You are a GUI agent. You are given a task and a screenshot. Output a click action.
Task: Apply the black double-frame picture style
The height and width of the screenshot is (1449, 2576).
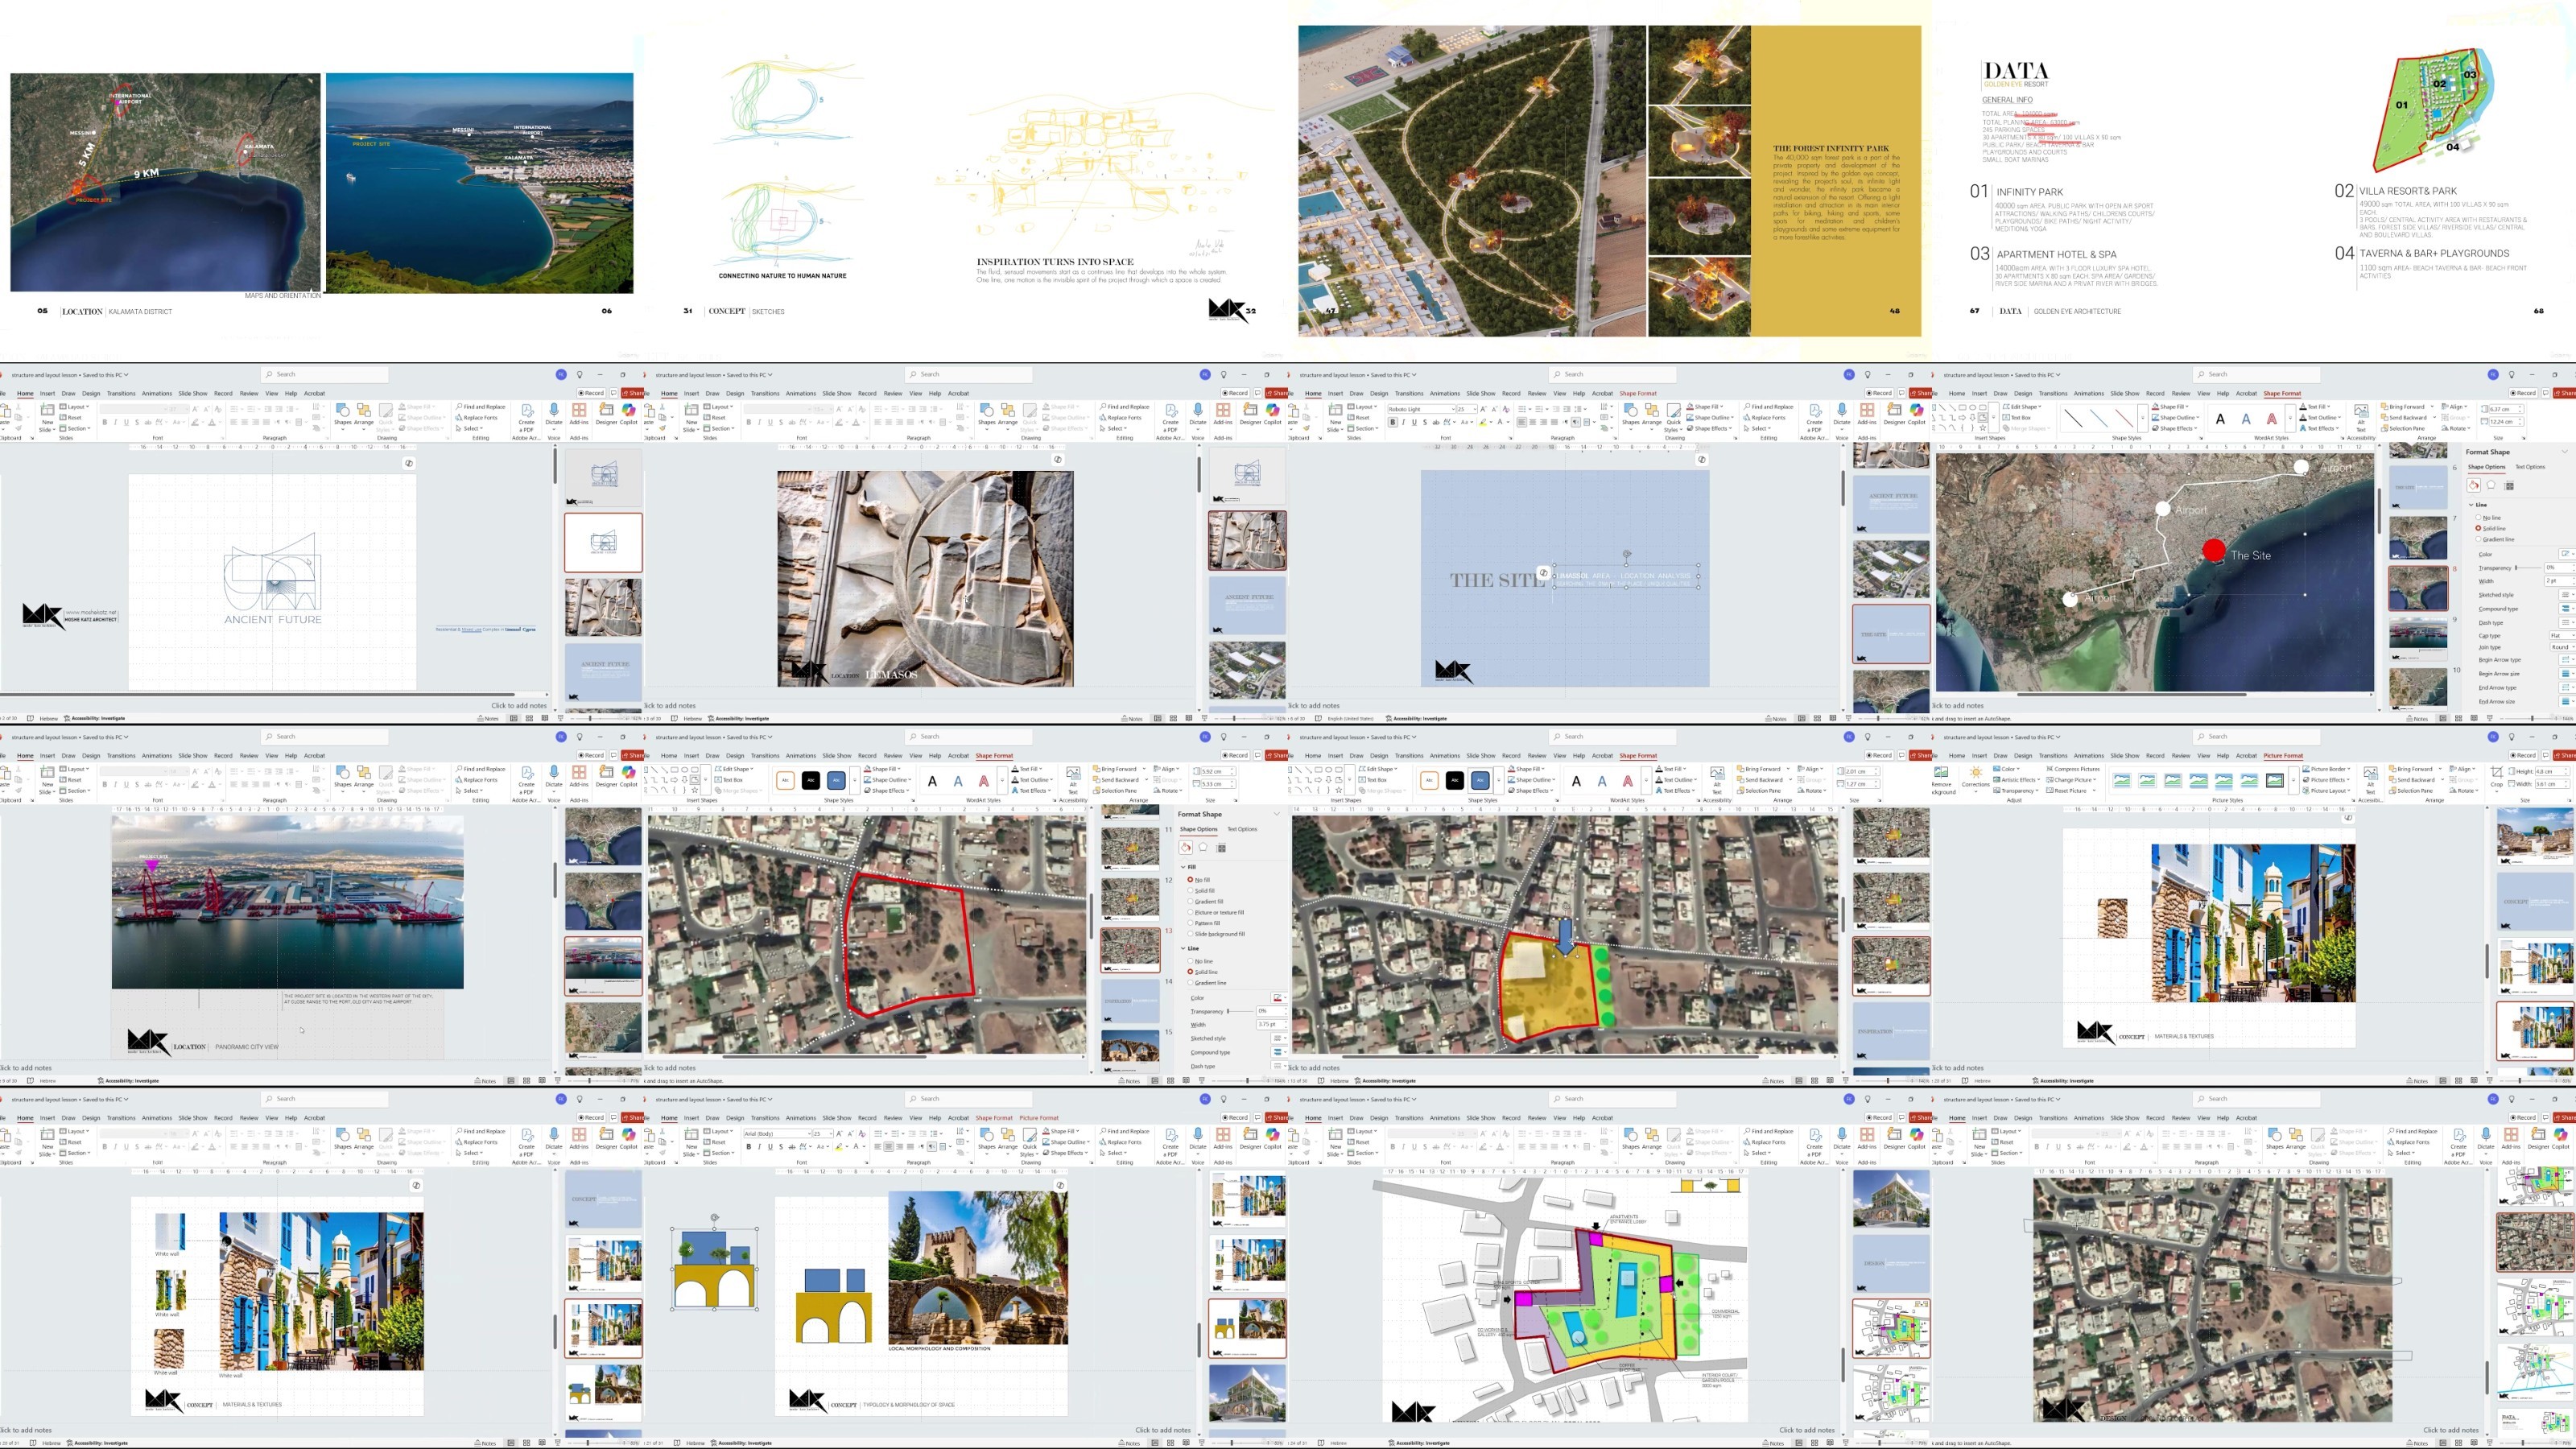point(2275,780)
